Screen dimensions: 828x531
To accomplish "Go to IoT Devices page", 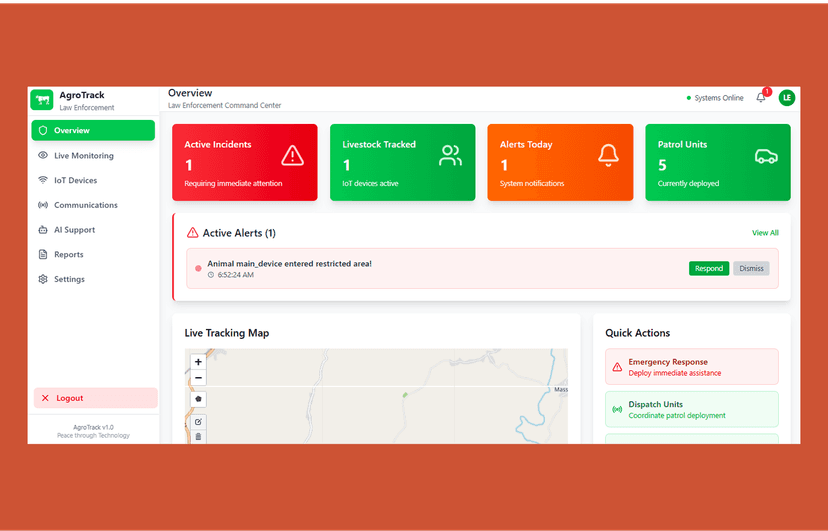I will click(x=75, y=180).
